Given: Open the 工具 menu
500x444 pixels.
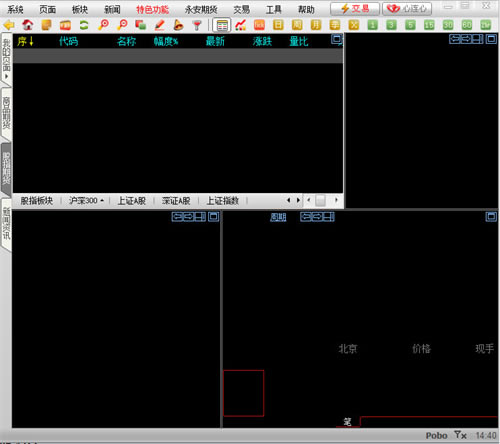Looking at the screenshot, I should pos(274,9).
